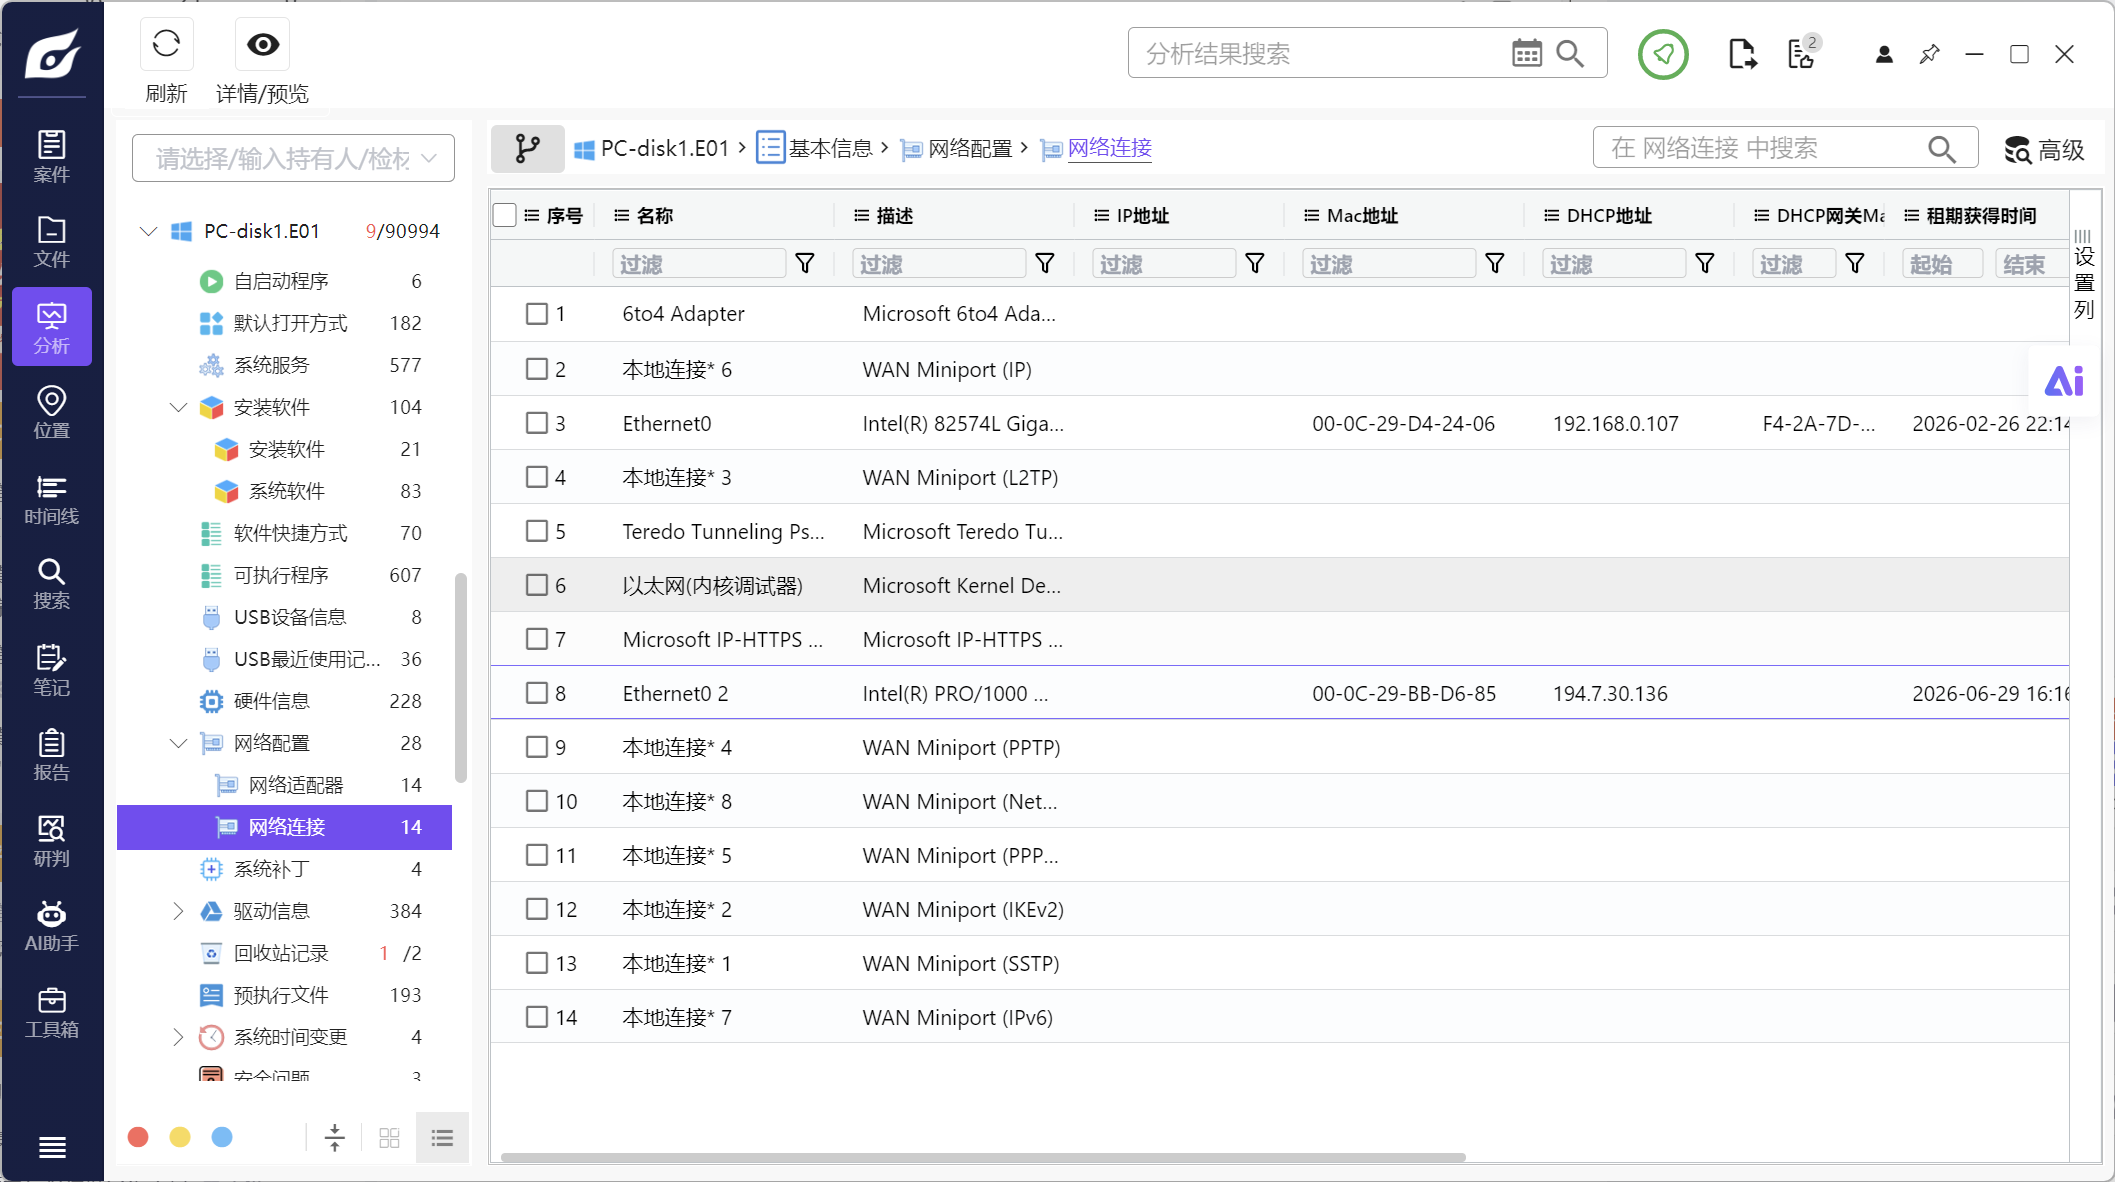
Task: Open the 设置列 column settings button
Action: tap(2084, 275)
